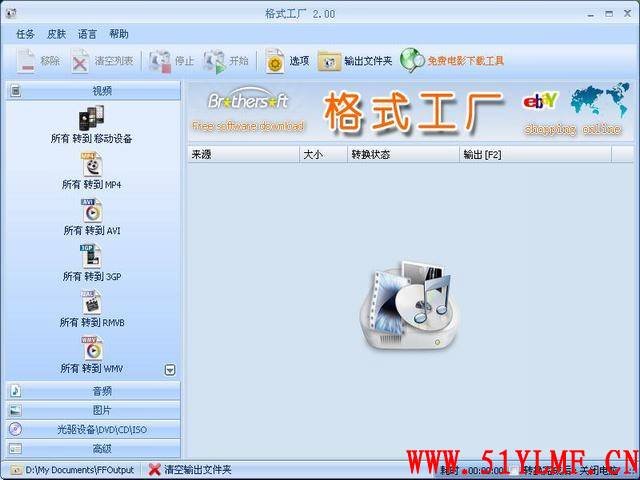Expand the 图片 picture panel
The height and width of the screenshot is (480, 640).
click(x=93, y=410)
